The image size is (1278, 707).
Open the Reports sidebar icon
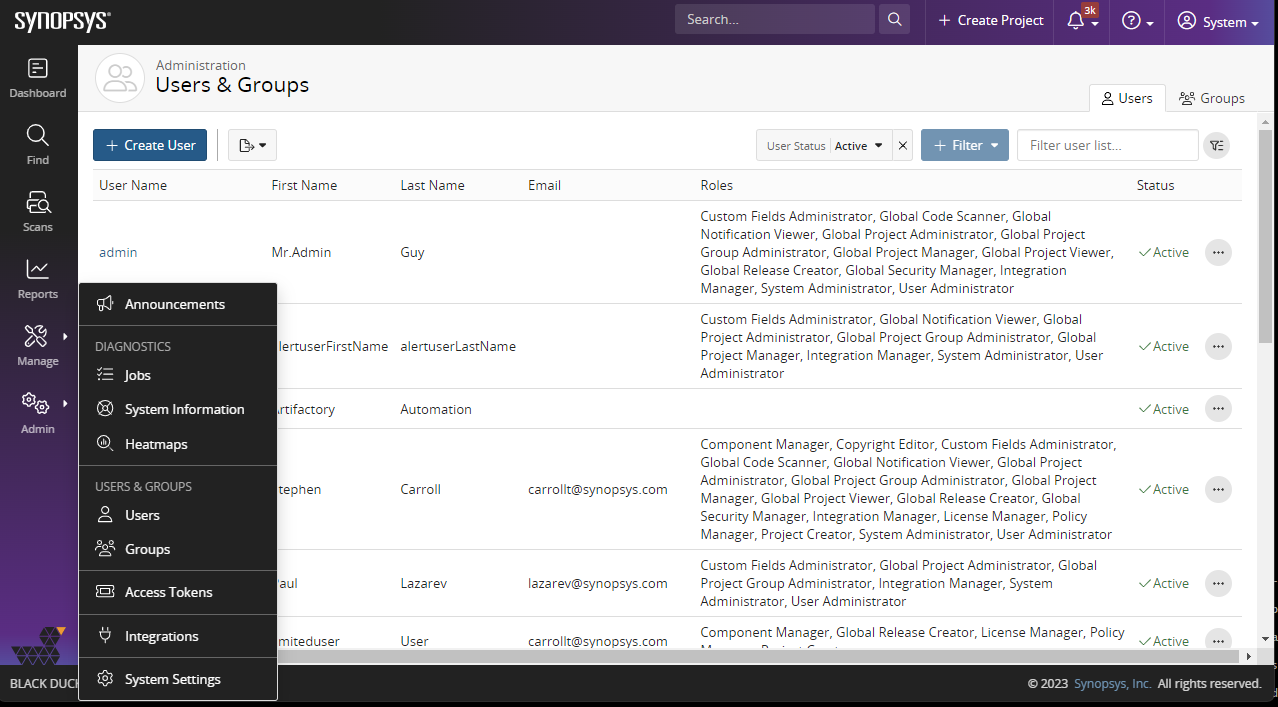[x=38, y=279]
